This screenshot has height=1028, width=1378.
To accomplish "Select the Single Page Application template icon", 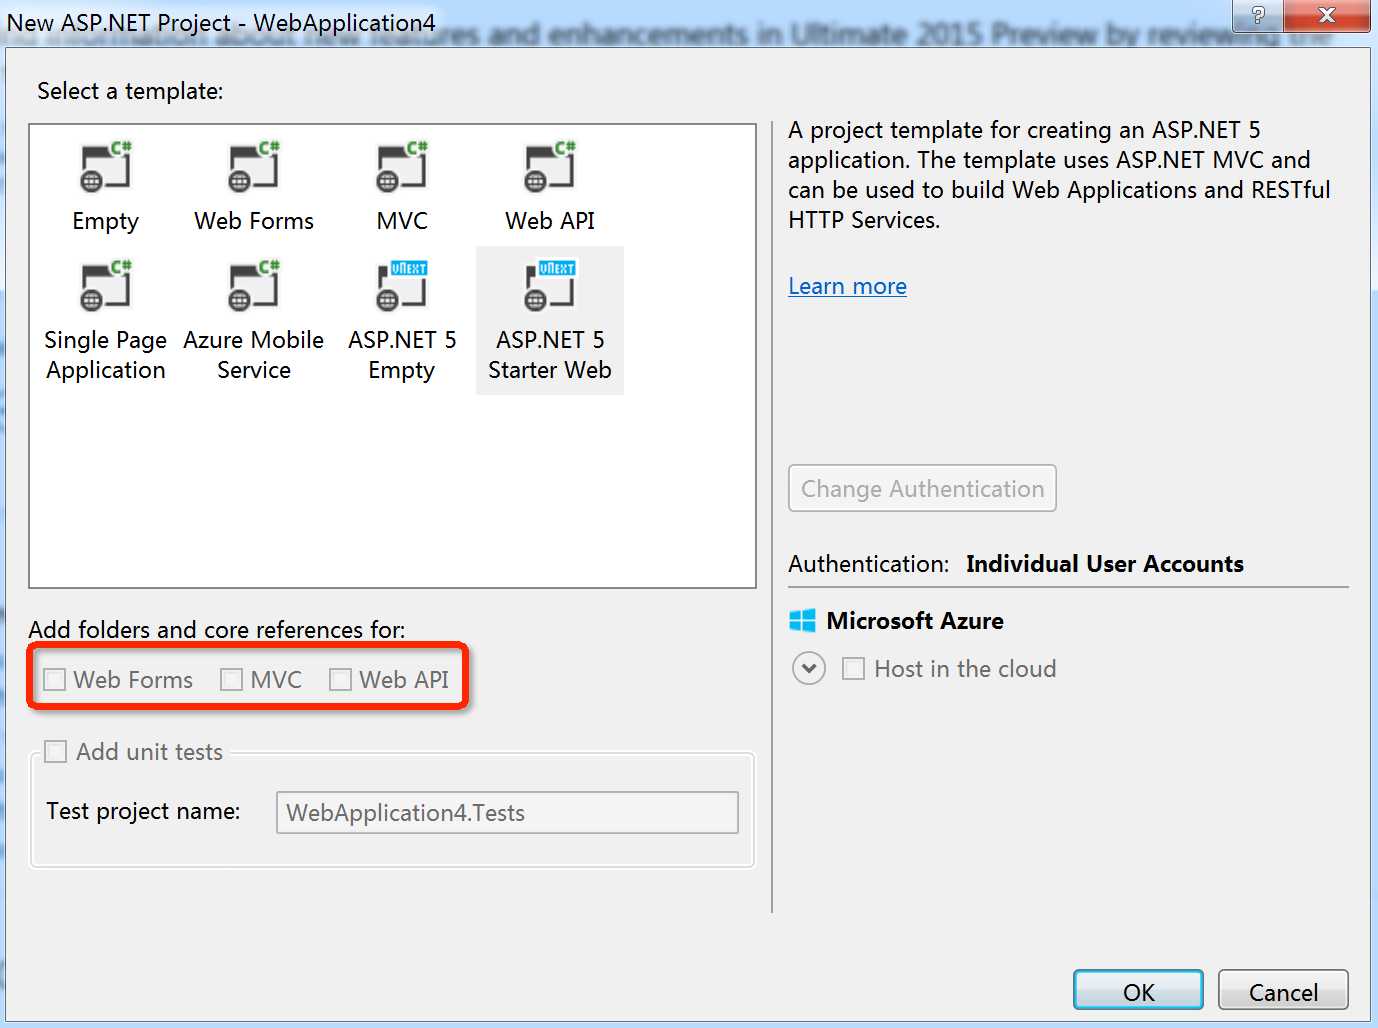I will pos(105,286).
